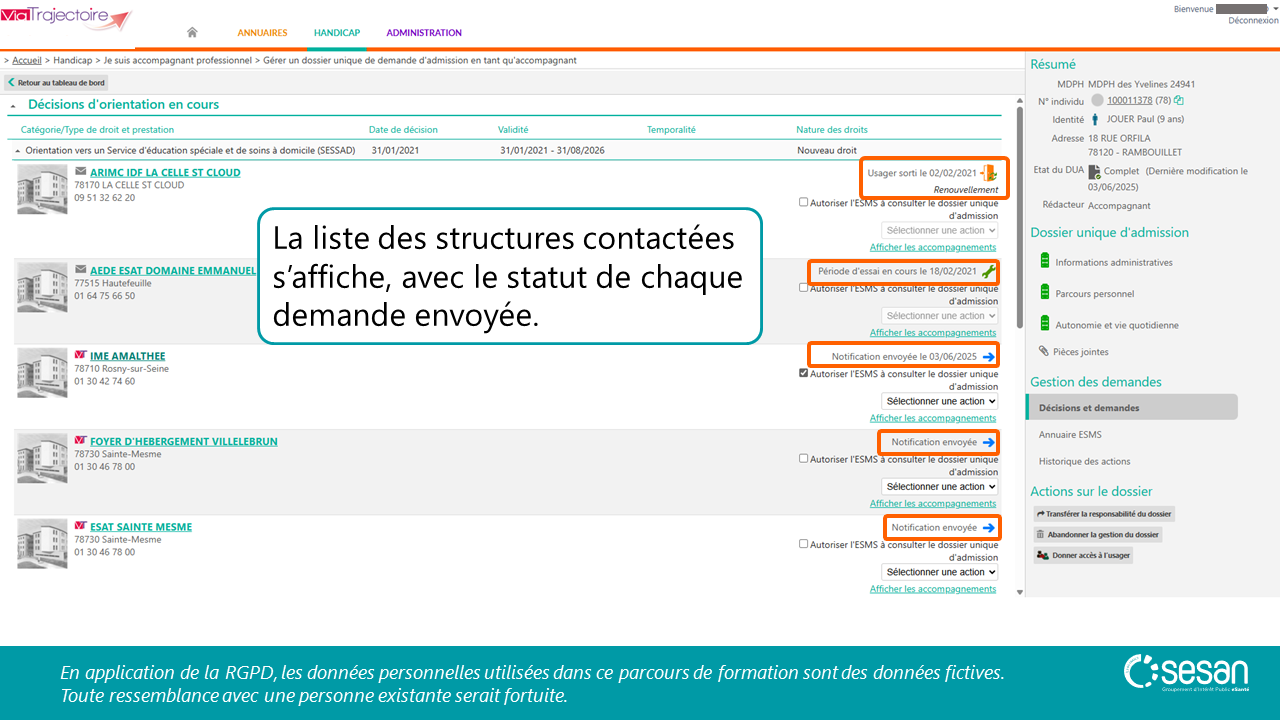Open the ESAT SAINTE MESME link
Viewport: 1280px width, 720px height.
point(141,527)
